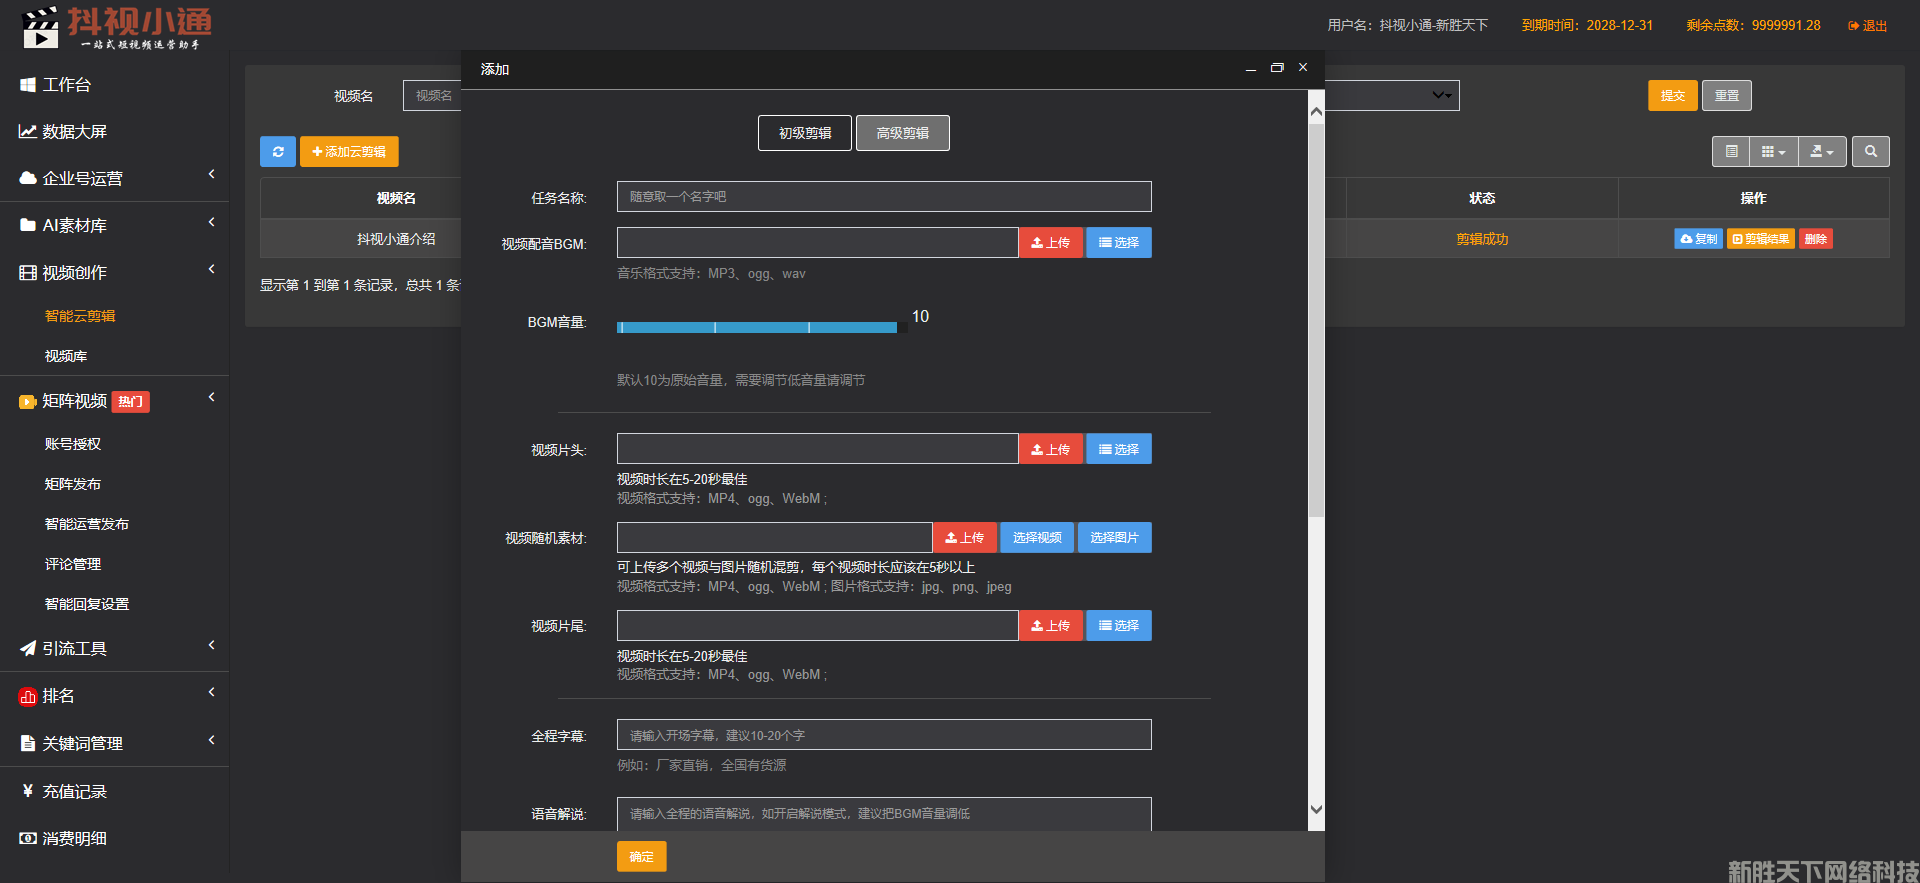
Task: Click 退出 logout icon at top right
Action: pos(1867,26)
